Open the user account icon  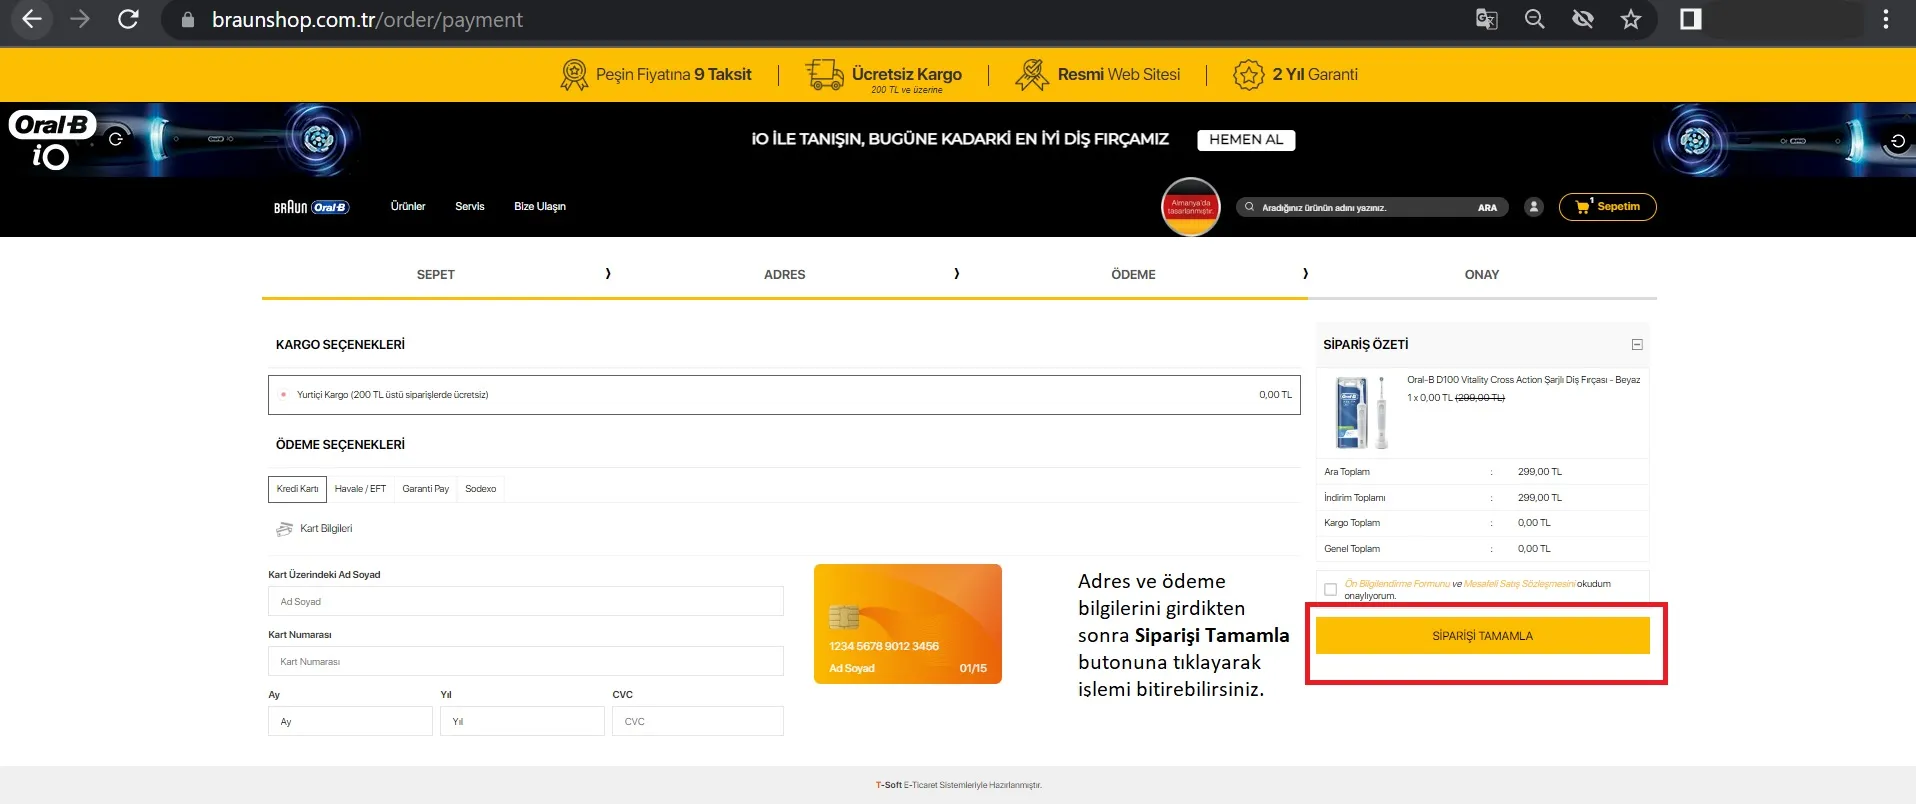(x=1533, y=207)
